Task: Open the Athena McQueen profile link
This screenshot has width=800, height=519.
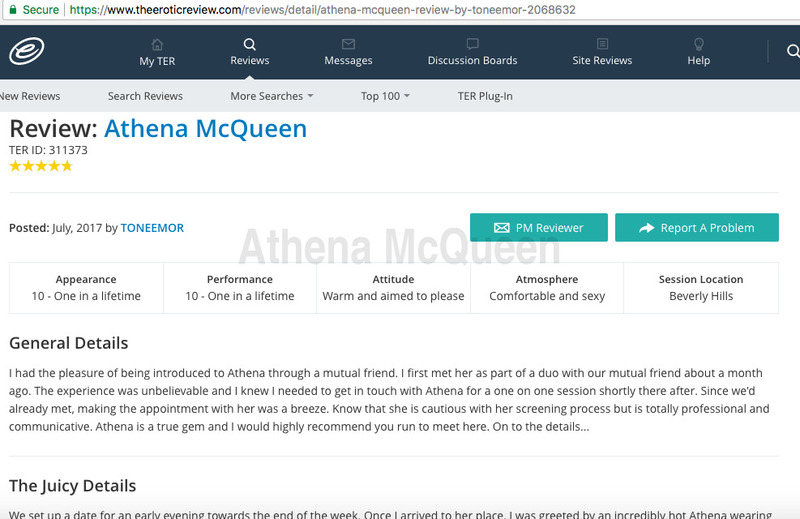Action: pos(206,129)
